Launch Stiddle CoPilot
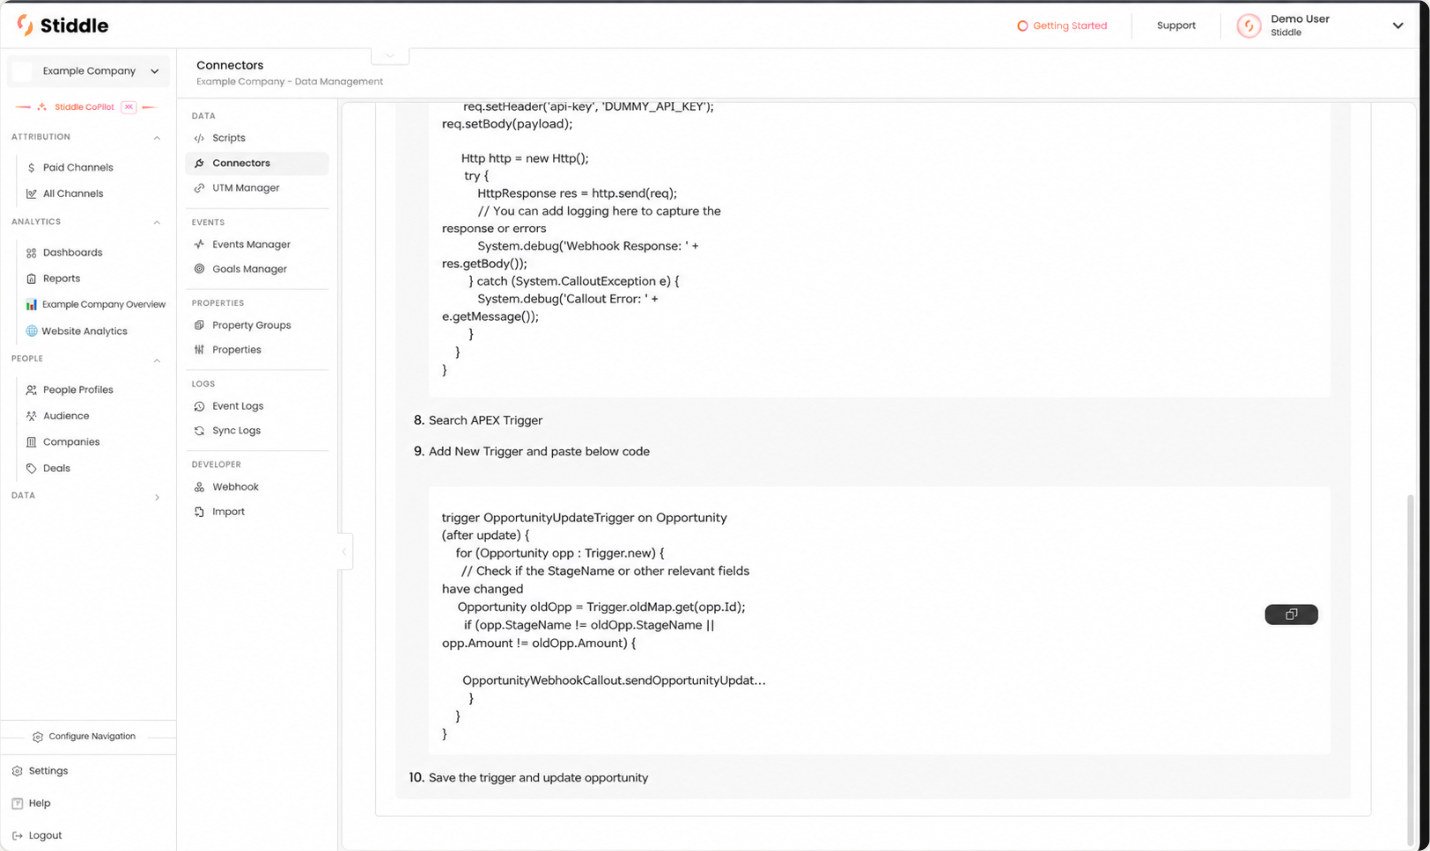The image size is (1430, 851). (86, 107)
